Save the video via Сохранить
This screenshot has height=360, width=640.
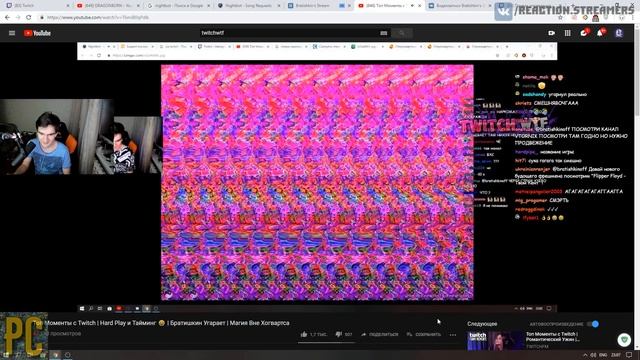click(424, 334)
